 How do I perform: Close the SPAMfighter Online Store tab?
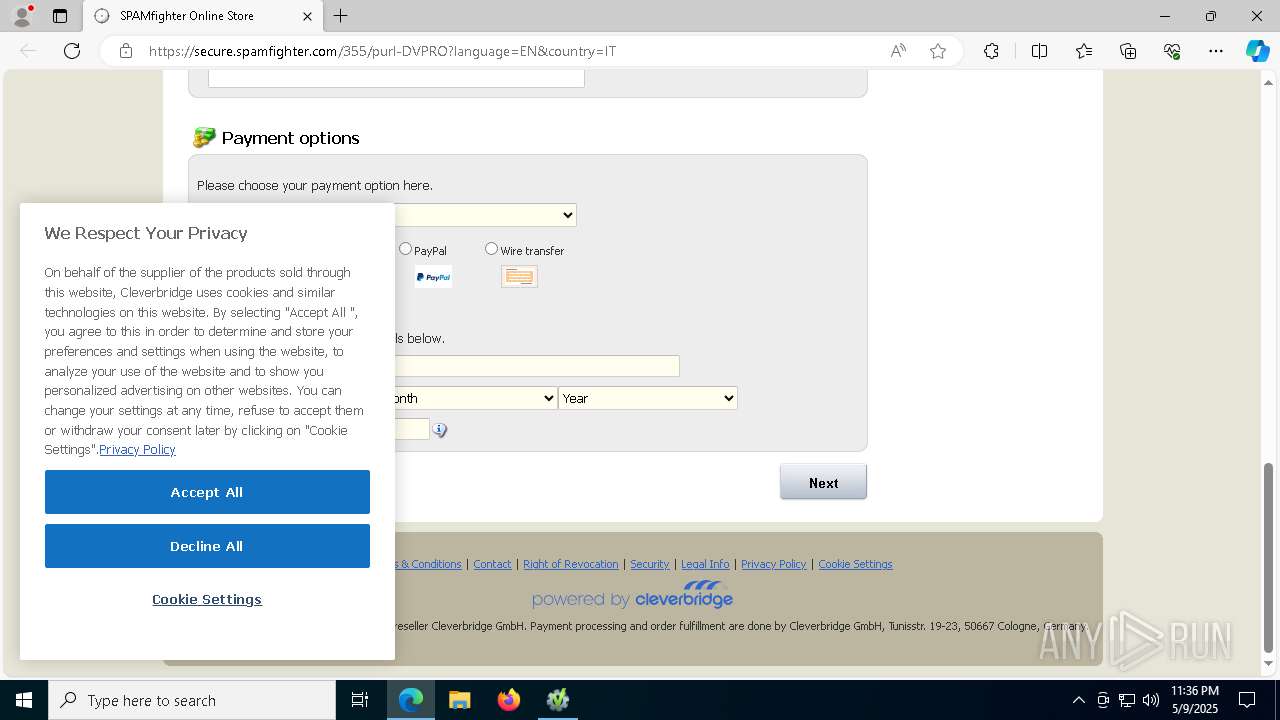pyautogui.click(x=307, y=16)
